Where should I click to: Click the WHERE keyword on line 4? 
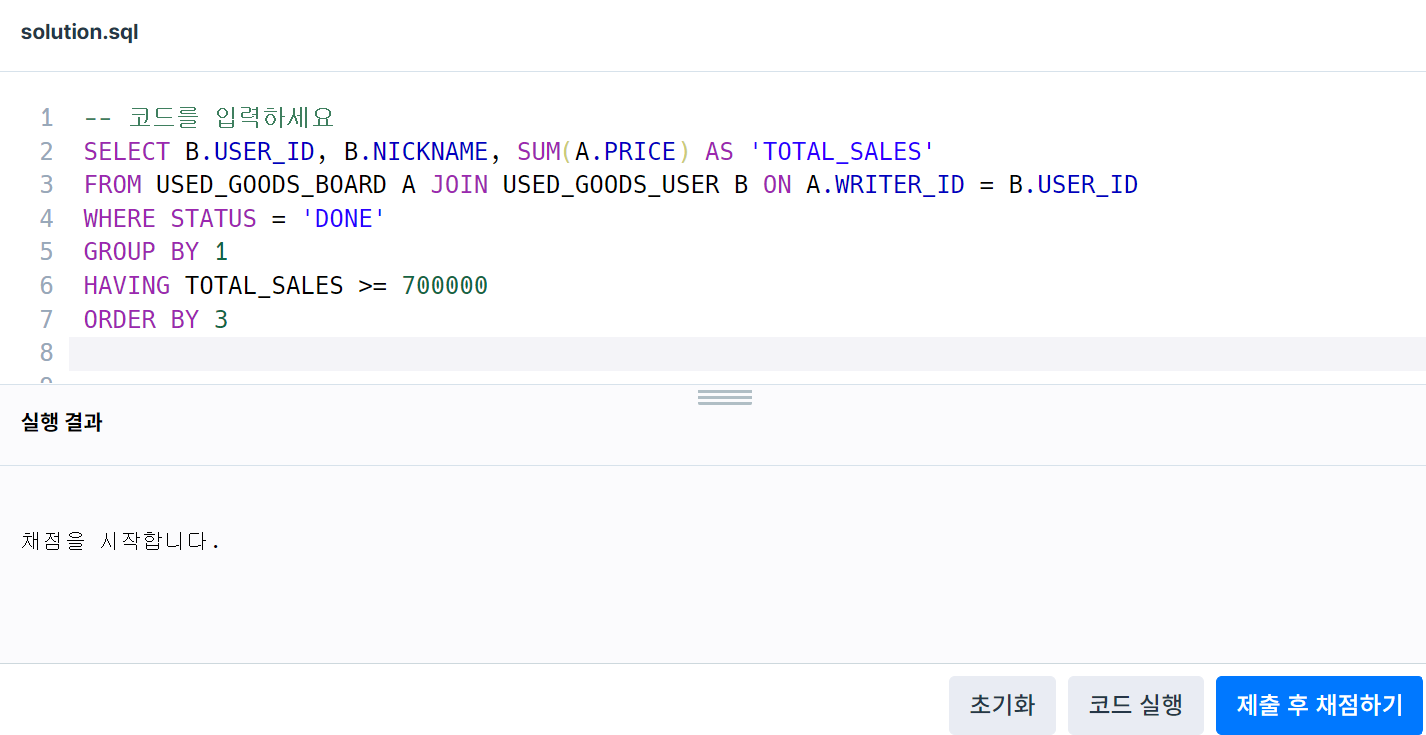pyautogui.click(x=120, y=219)
